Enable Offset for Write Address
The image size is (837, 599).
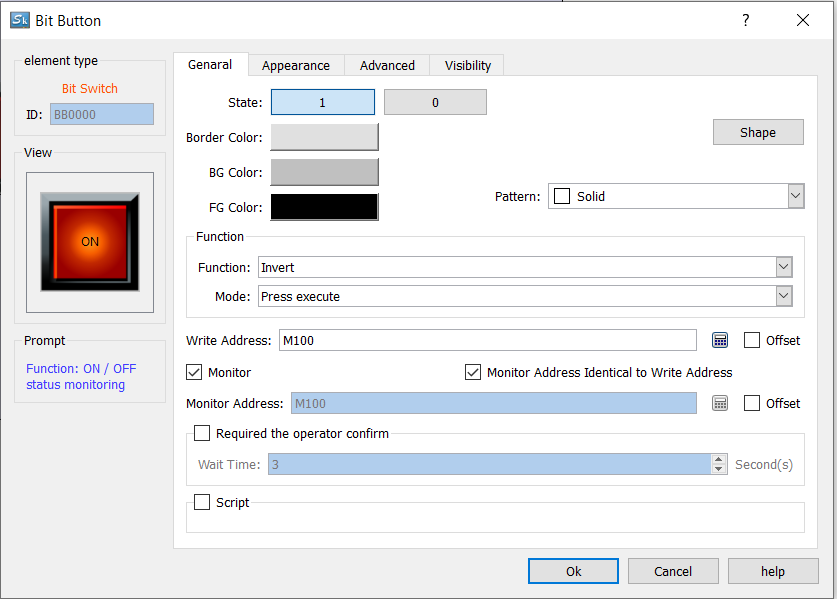pyautogui.click(x=752, y=340)
